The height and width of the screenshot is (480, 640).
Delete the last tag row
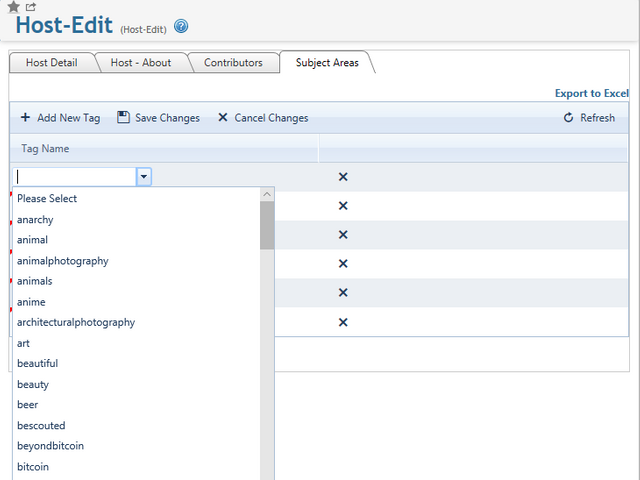click(x=343, y=322)
